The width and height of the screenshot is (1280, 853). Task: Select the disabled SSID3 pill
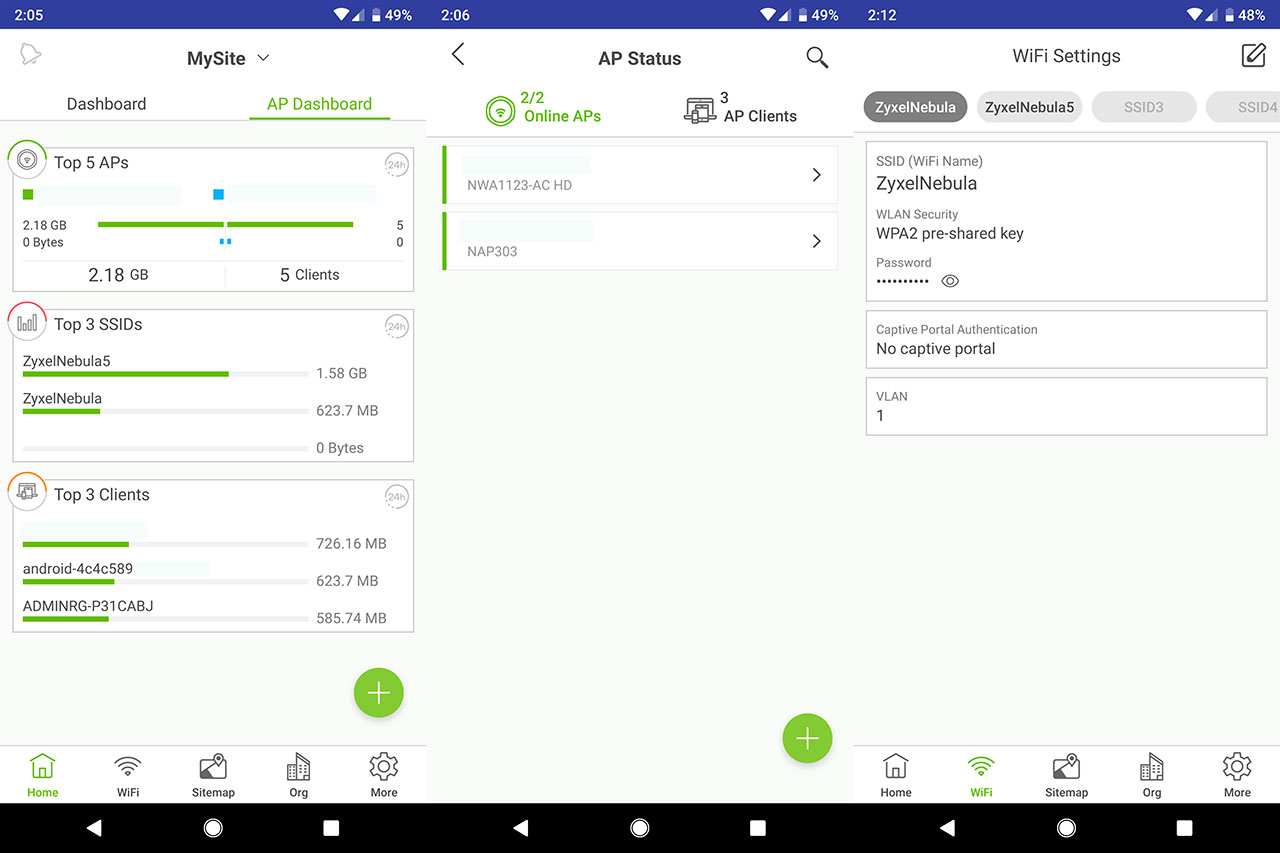(1144, 107)
